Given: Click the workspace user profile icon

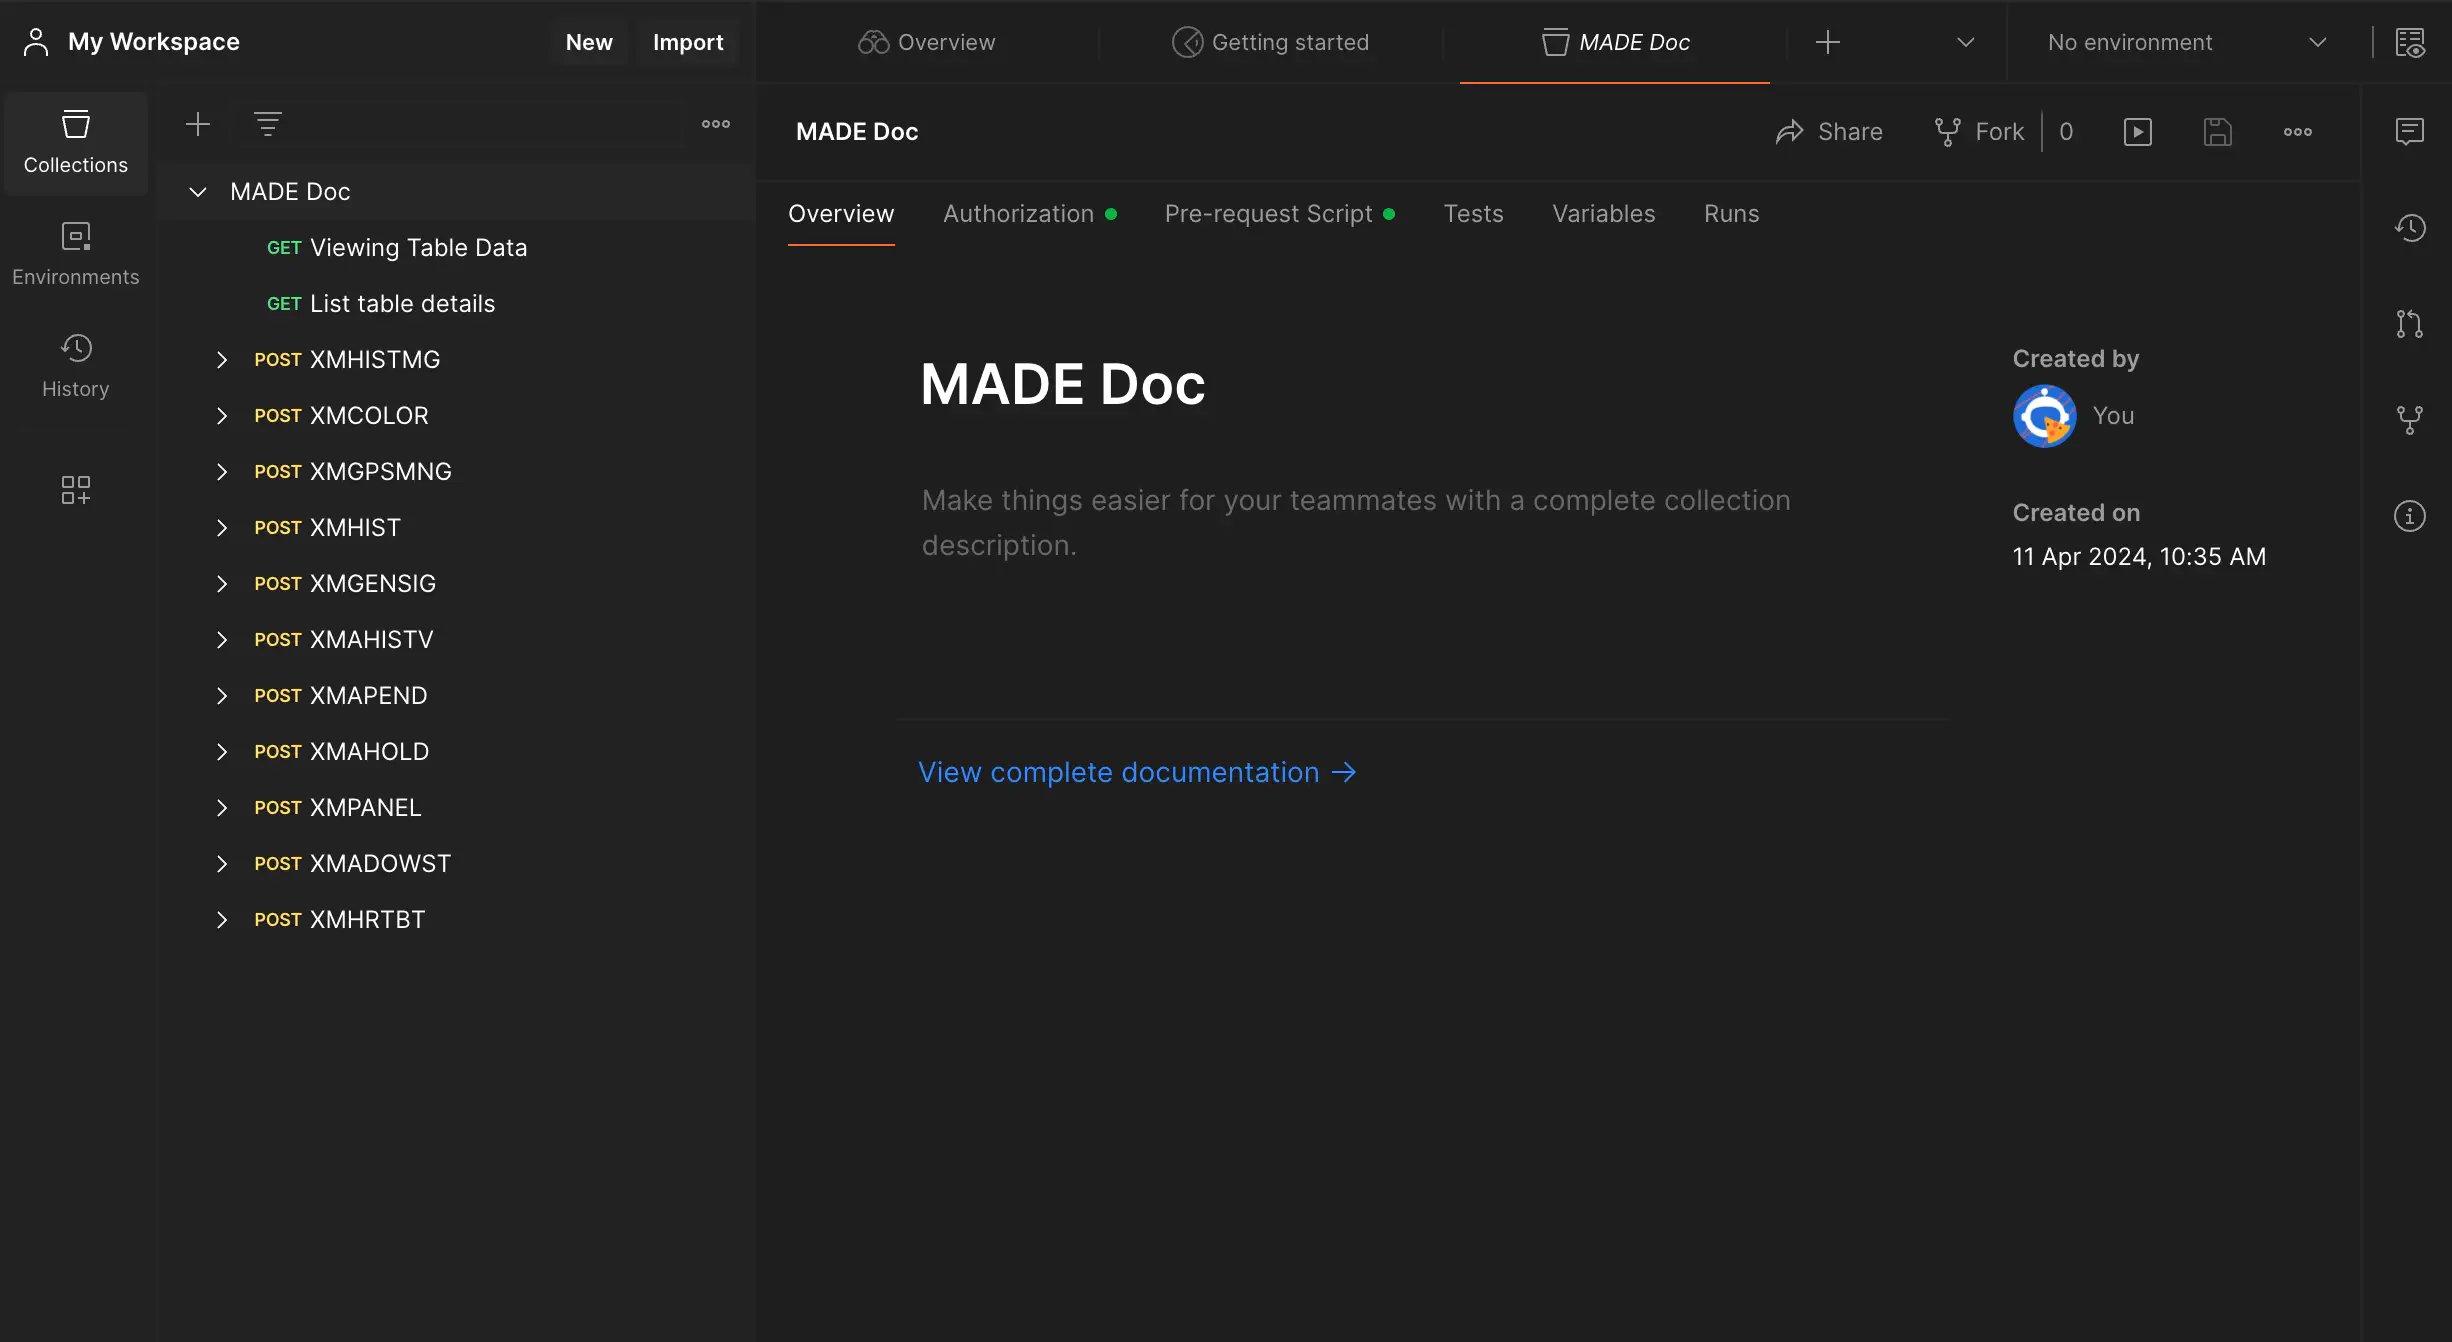Looking at the screenshot, I should click(x=36, y=42).
